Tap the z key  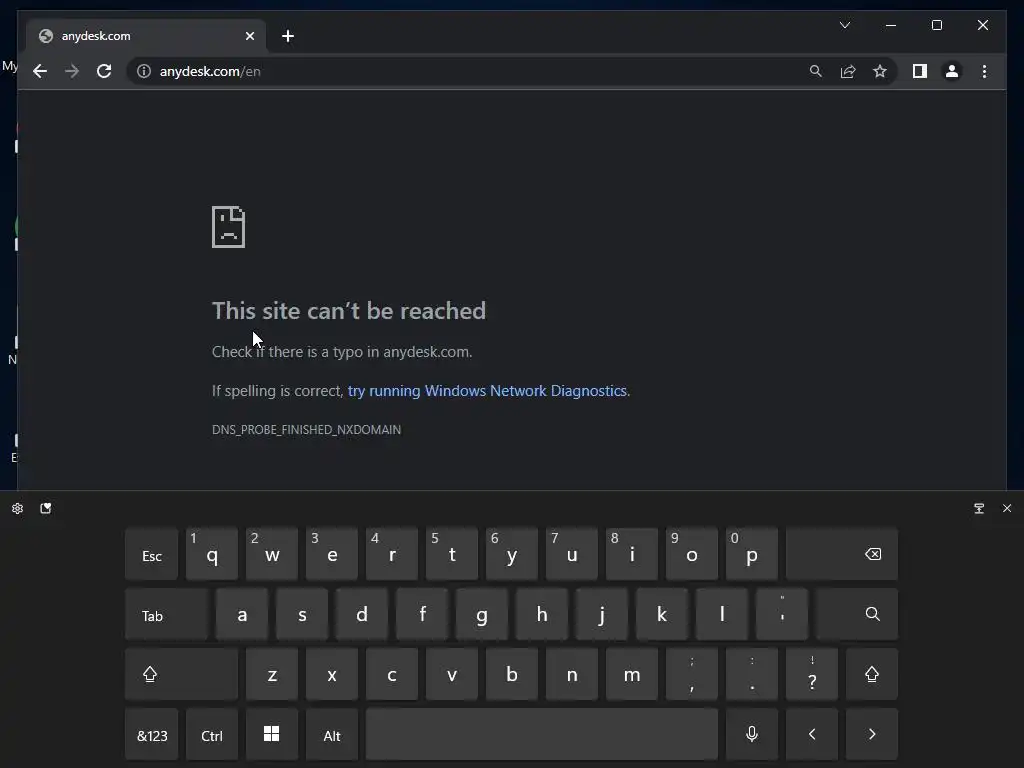point(272,675)
